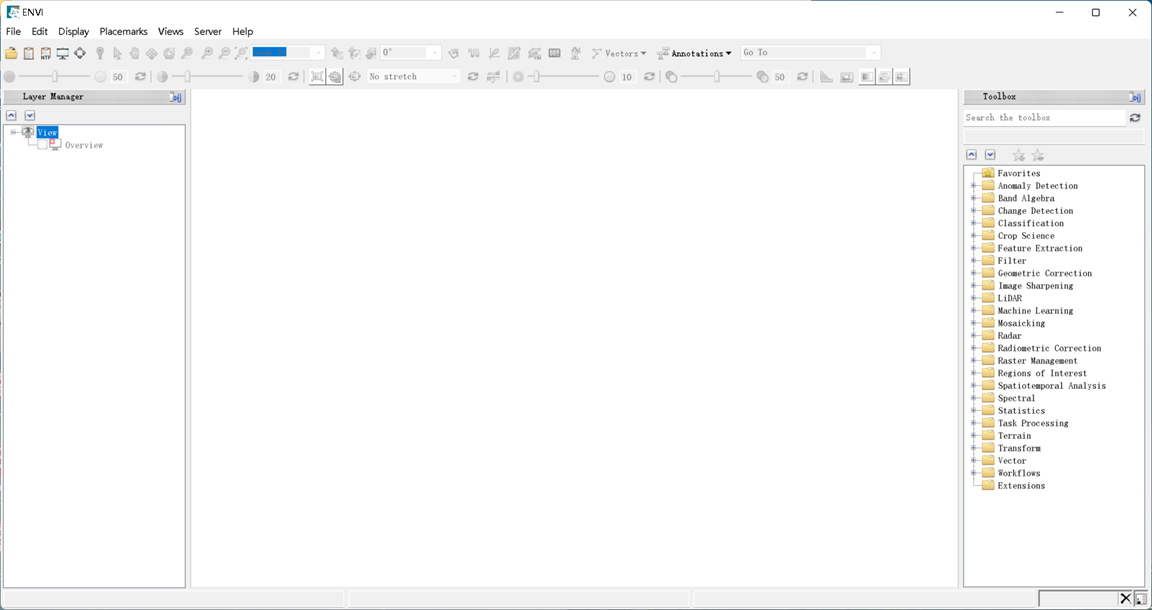
Task: Open the Mensuration ruler-triangle icon
Action: pos(827,76)
